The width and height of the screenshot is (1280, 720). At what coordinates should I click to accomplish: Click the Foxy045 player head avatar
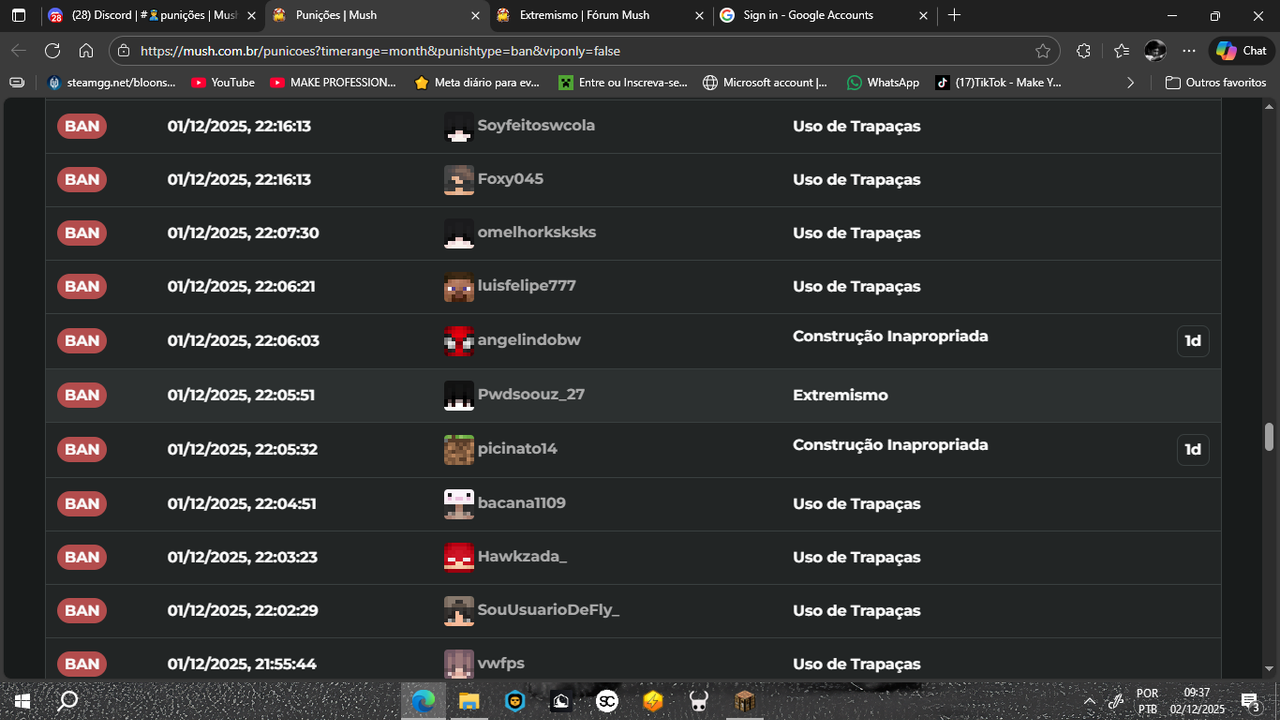pyautogui.click(x=459, y=180)
